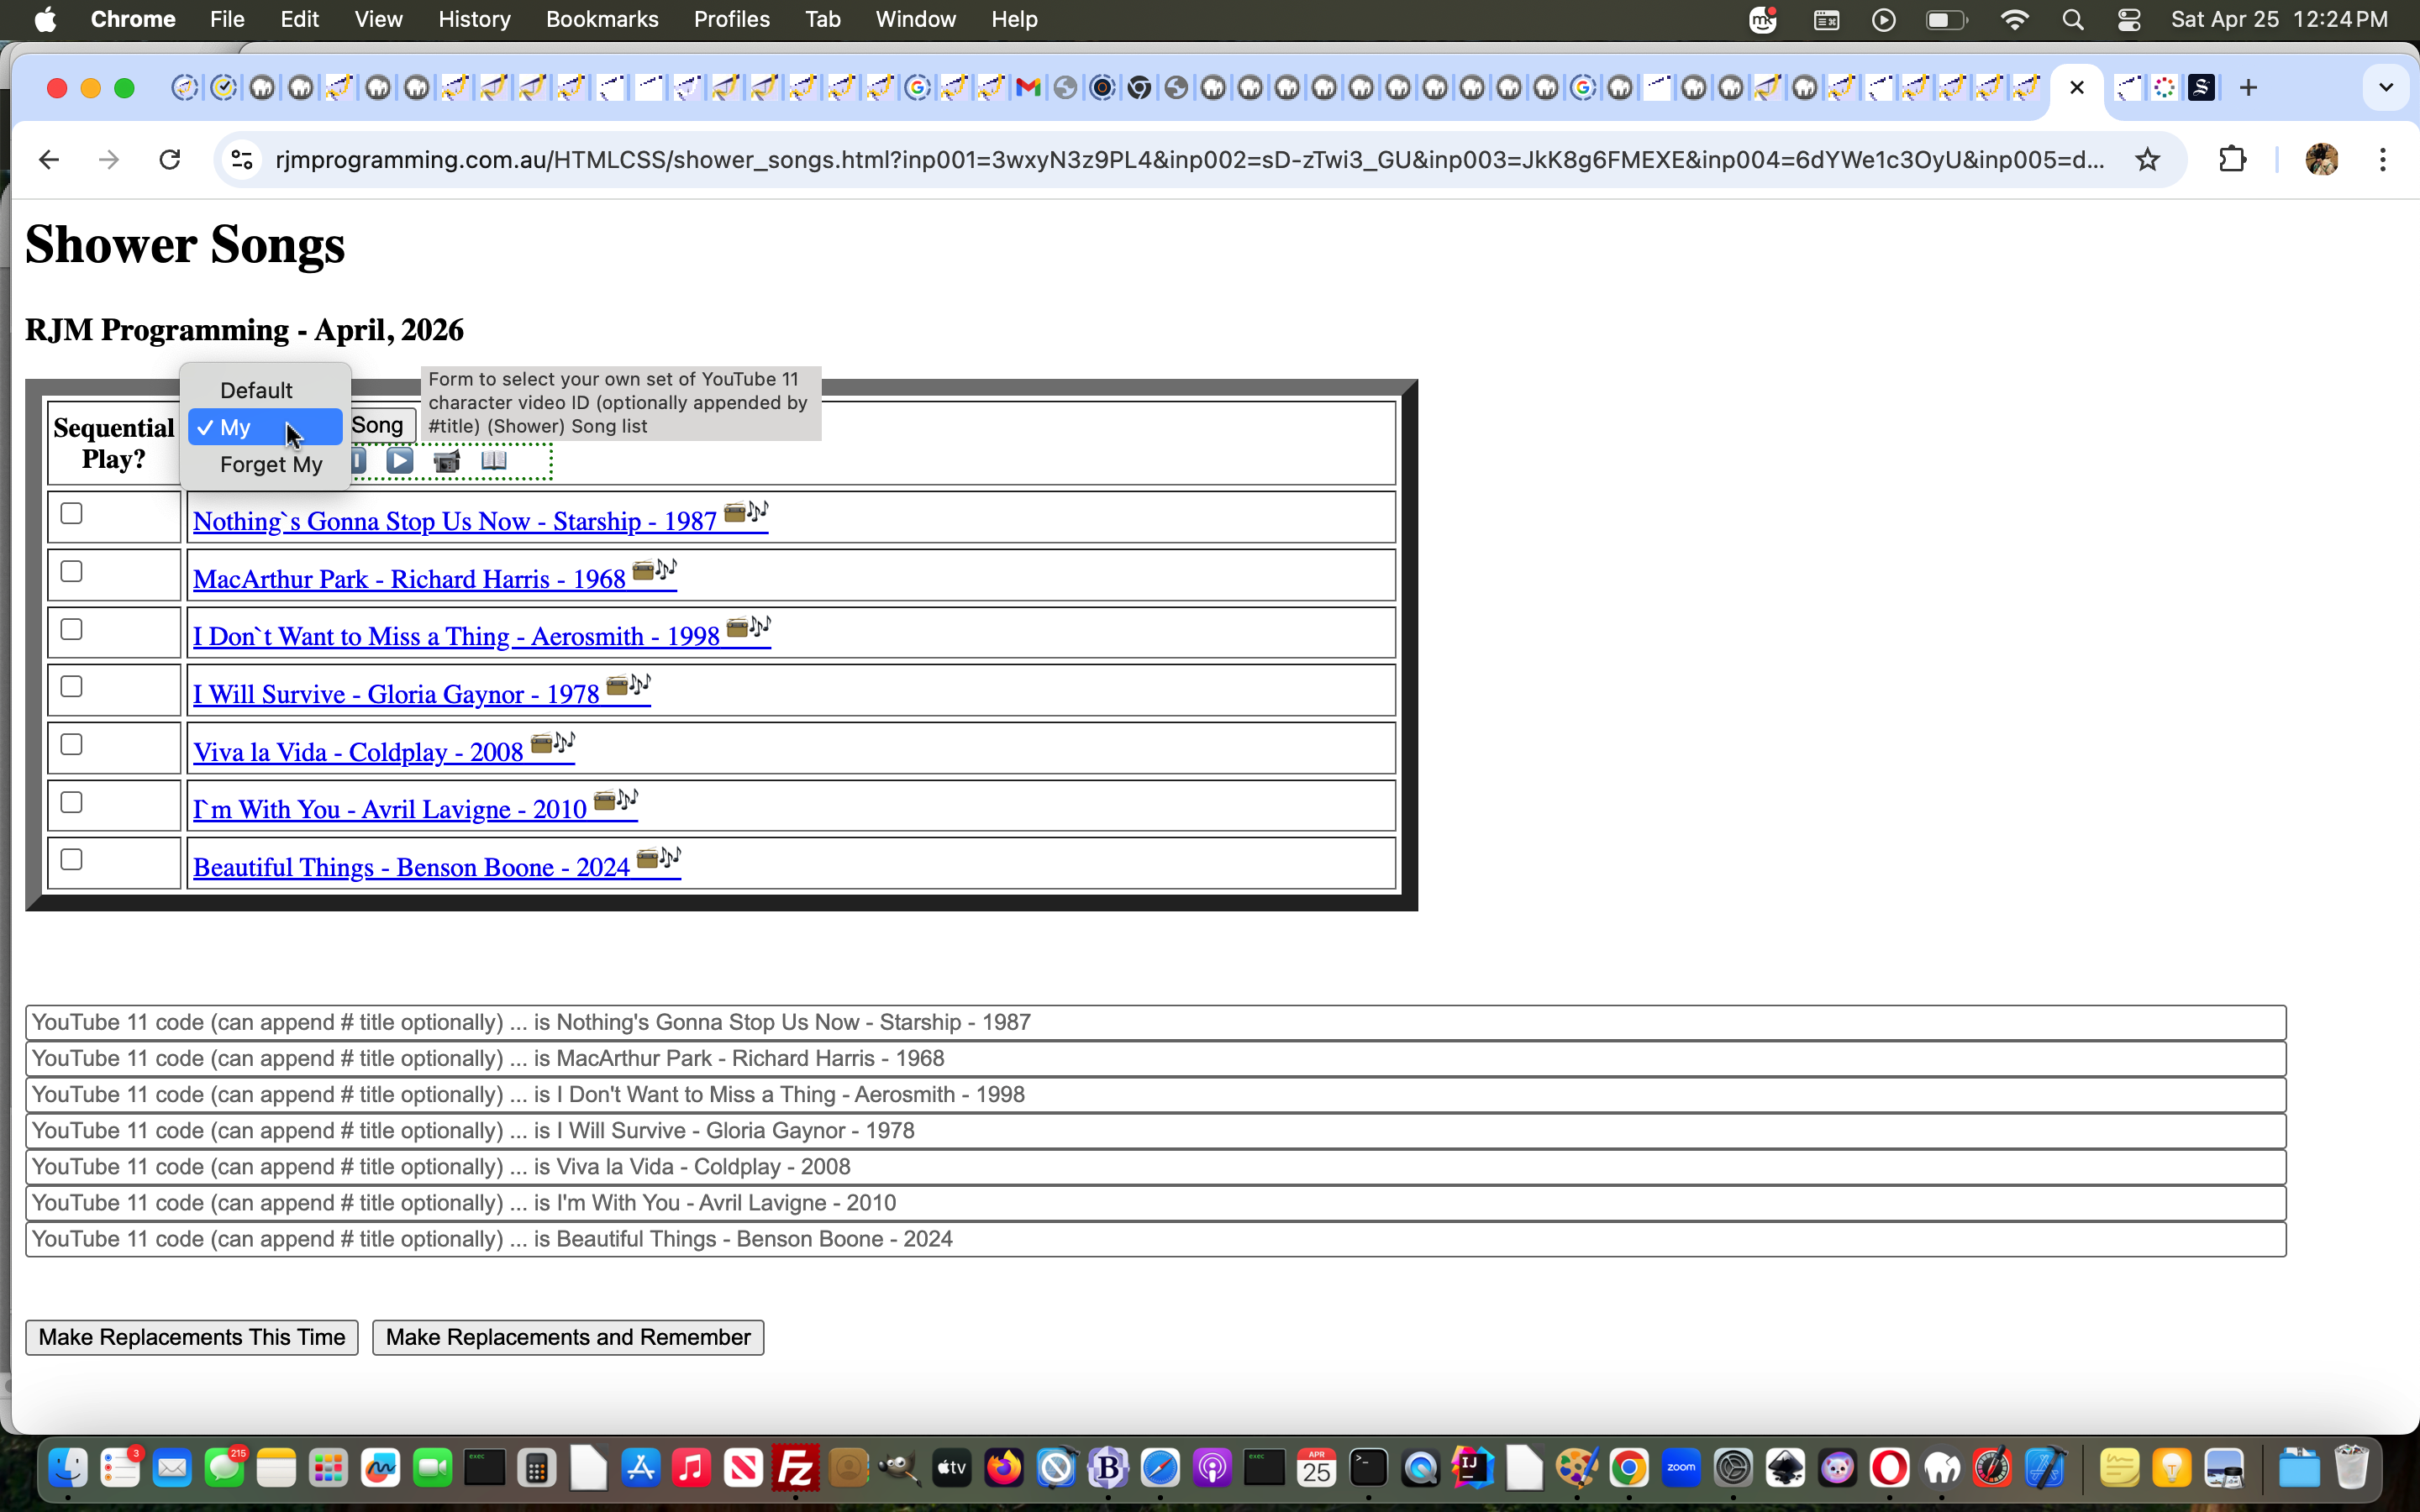Image resolution: width=2420 pixels, height=1512 pixels.
Task: Open the Bookmarks menu
Action: pos(601,19)
